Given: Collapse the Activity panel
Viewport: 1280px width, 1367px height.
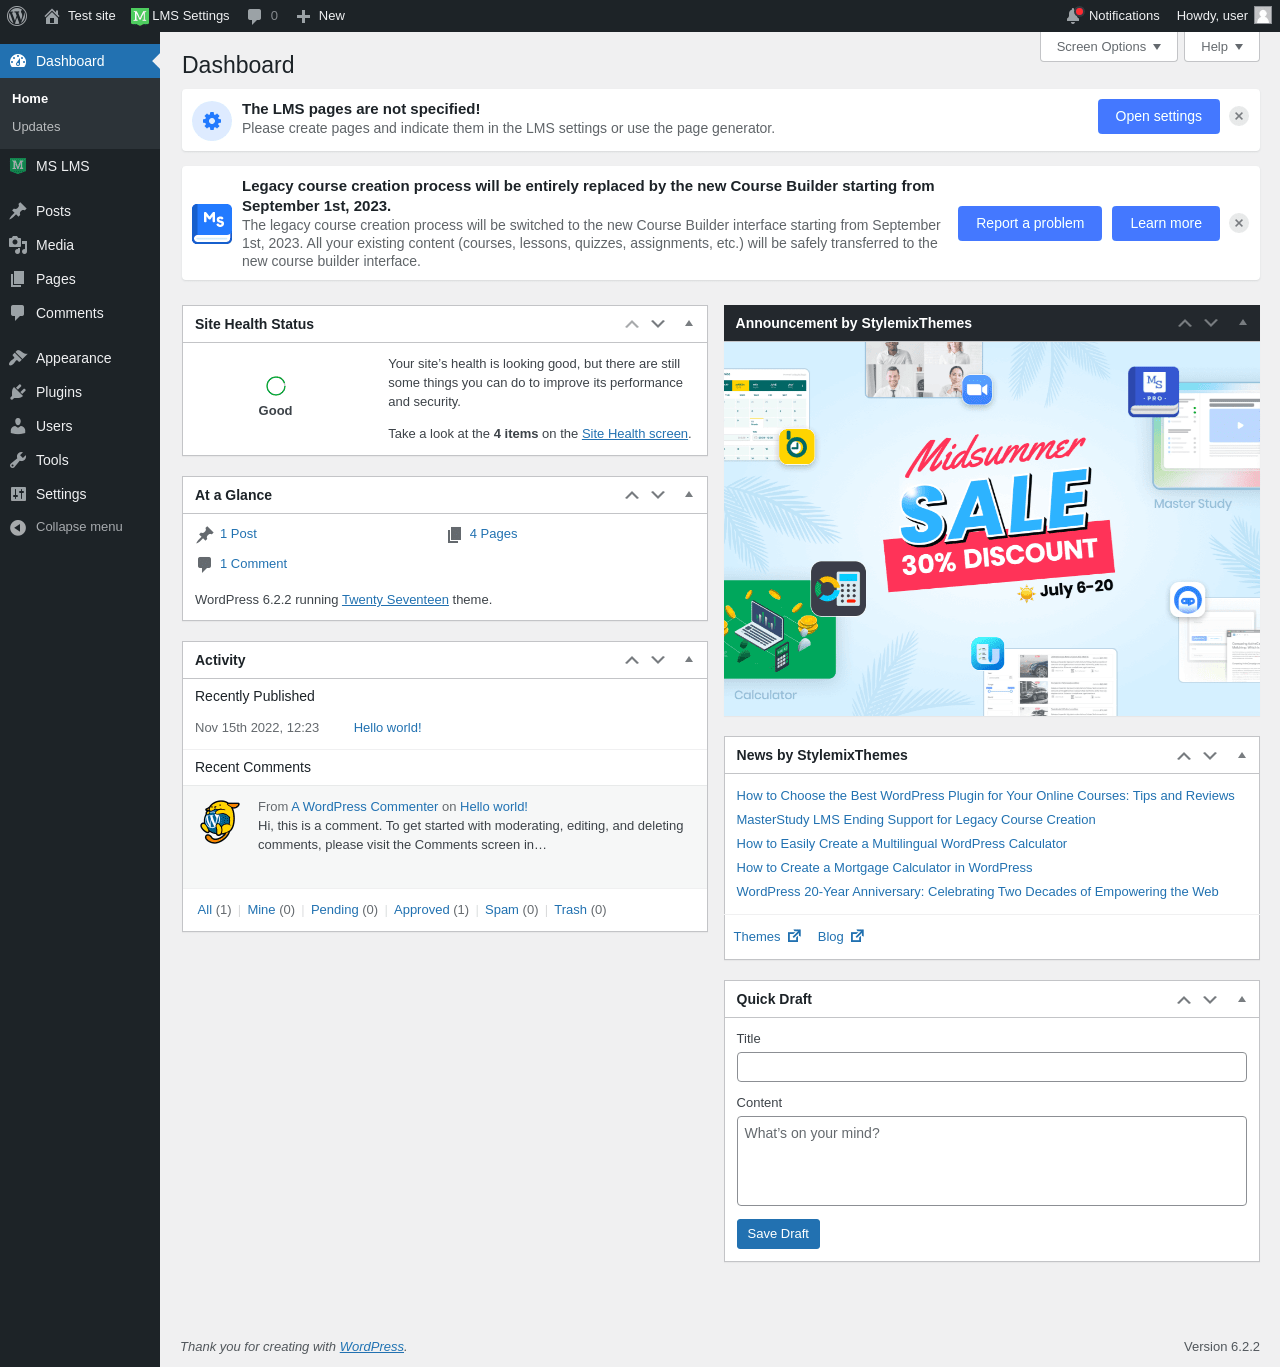Looking at the screenshot, I should tap(689, 660).
